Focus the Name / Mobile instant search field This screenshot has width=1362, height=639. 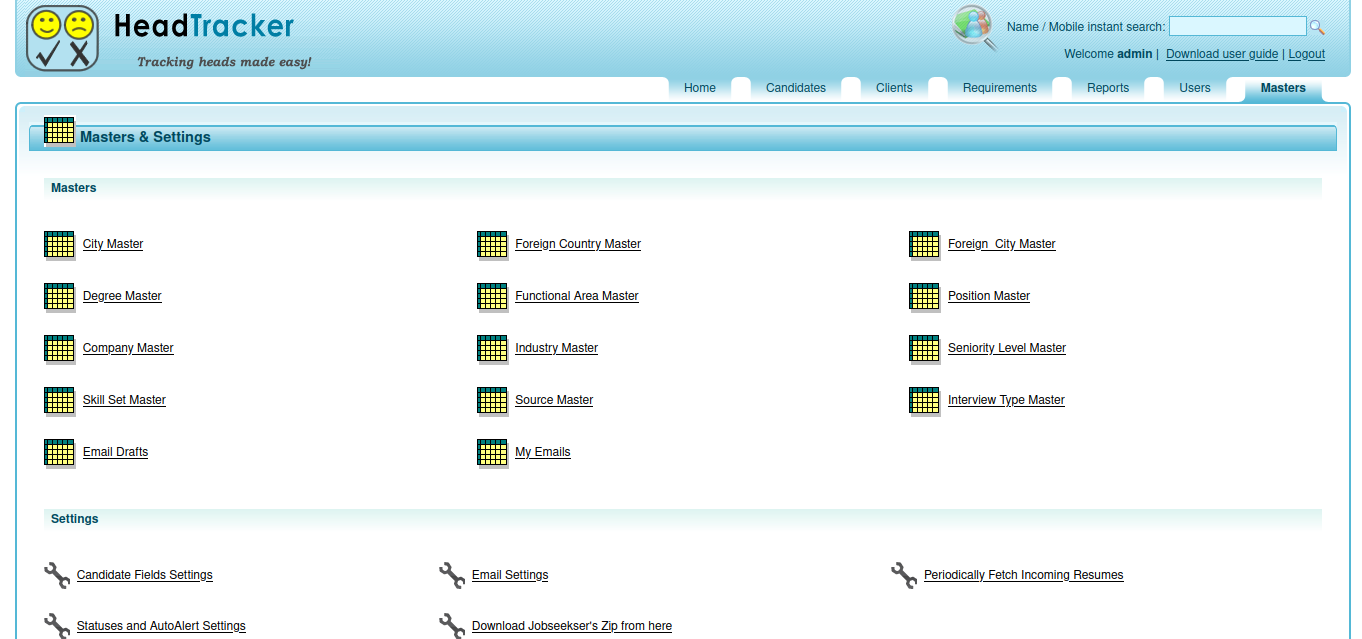1238,26
